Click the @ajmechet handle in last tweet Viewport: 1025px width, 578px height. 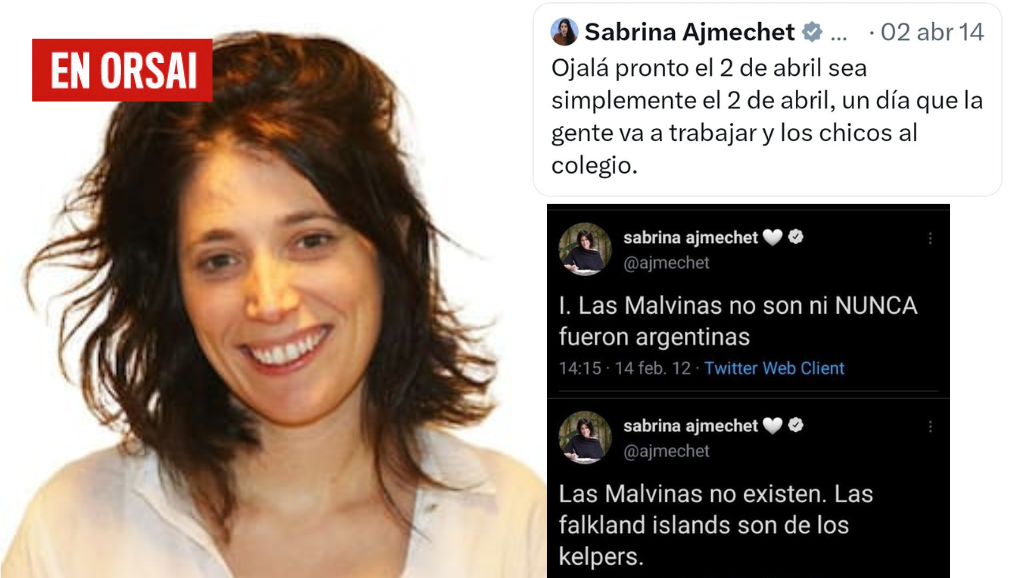[x=666, y=451]
